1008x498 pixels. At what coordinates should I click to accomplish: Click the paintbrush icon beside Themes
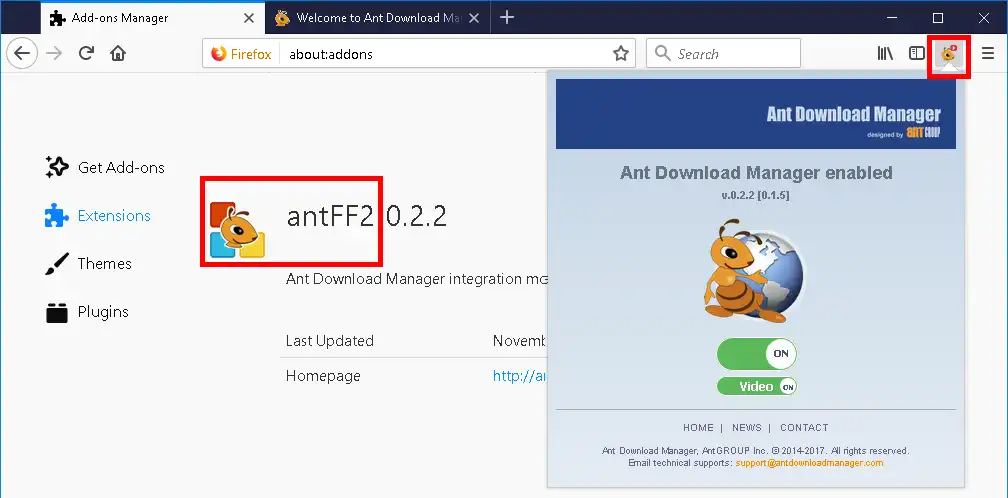(57, 264)
